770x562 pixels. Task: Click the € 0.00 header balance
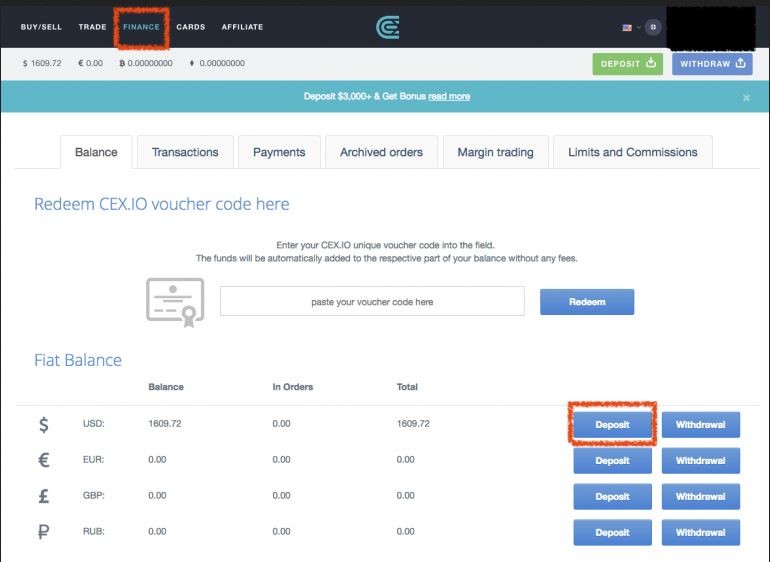pos(90,63)
